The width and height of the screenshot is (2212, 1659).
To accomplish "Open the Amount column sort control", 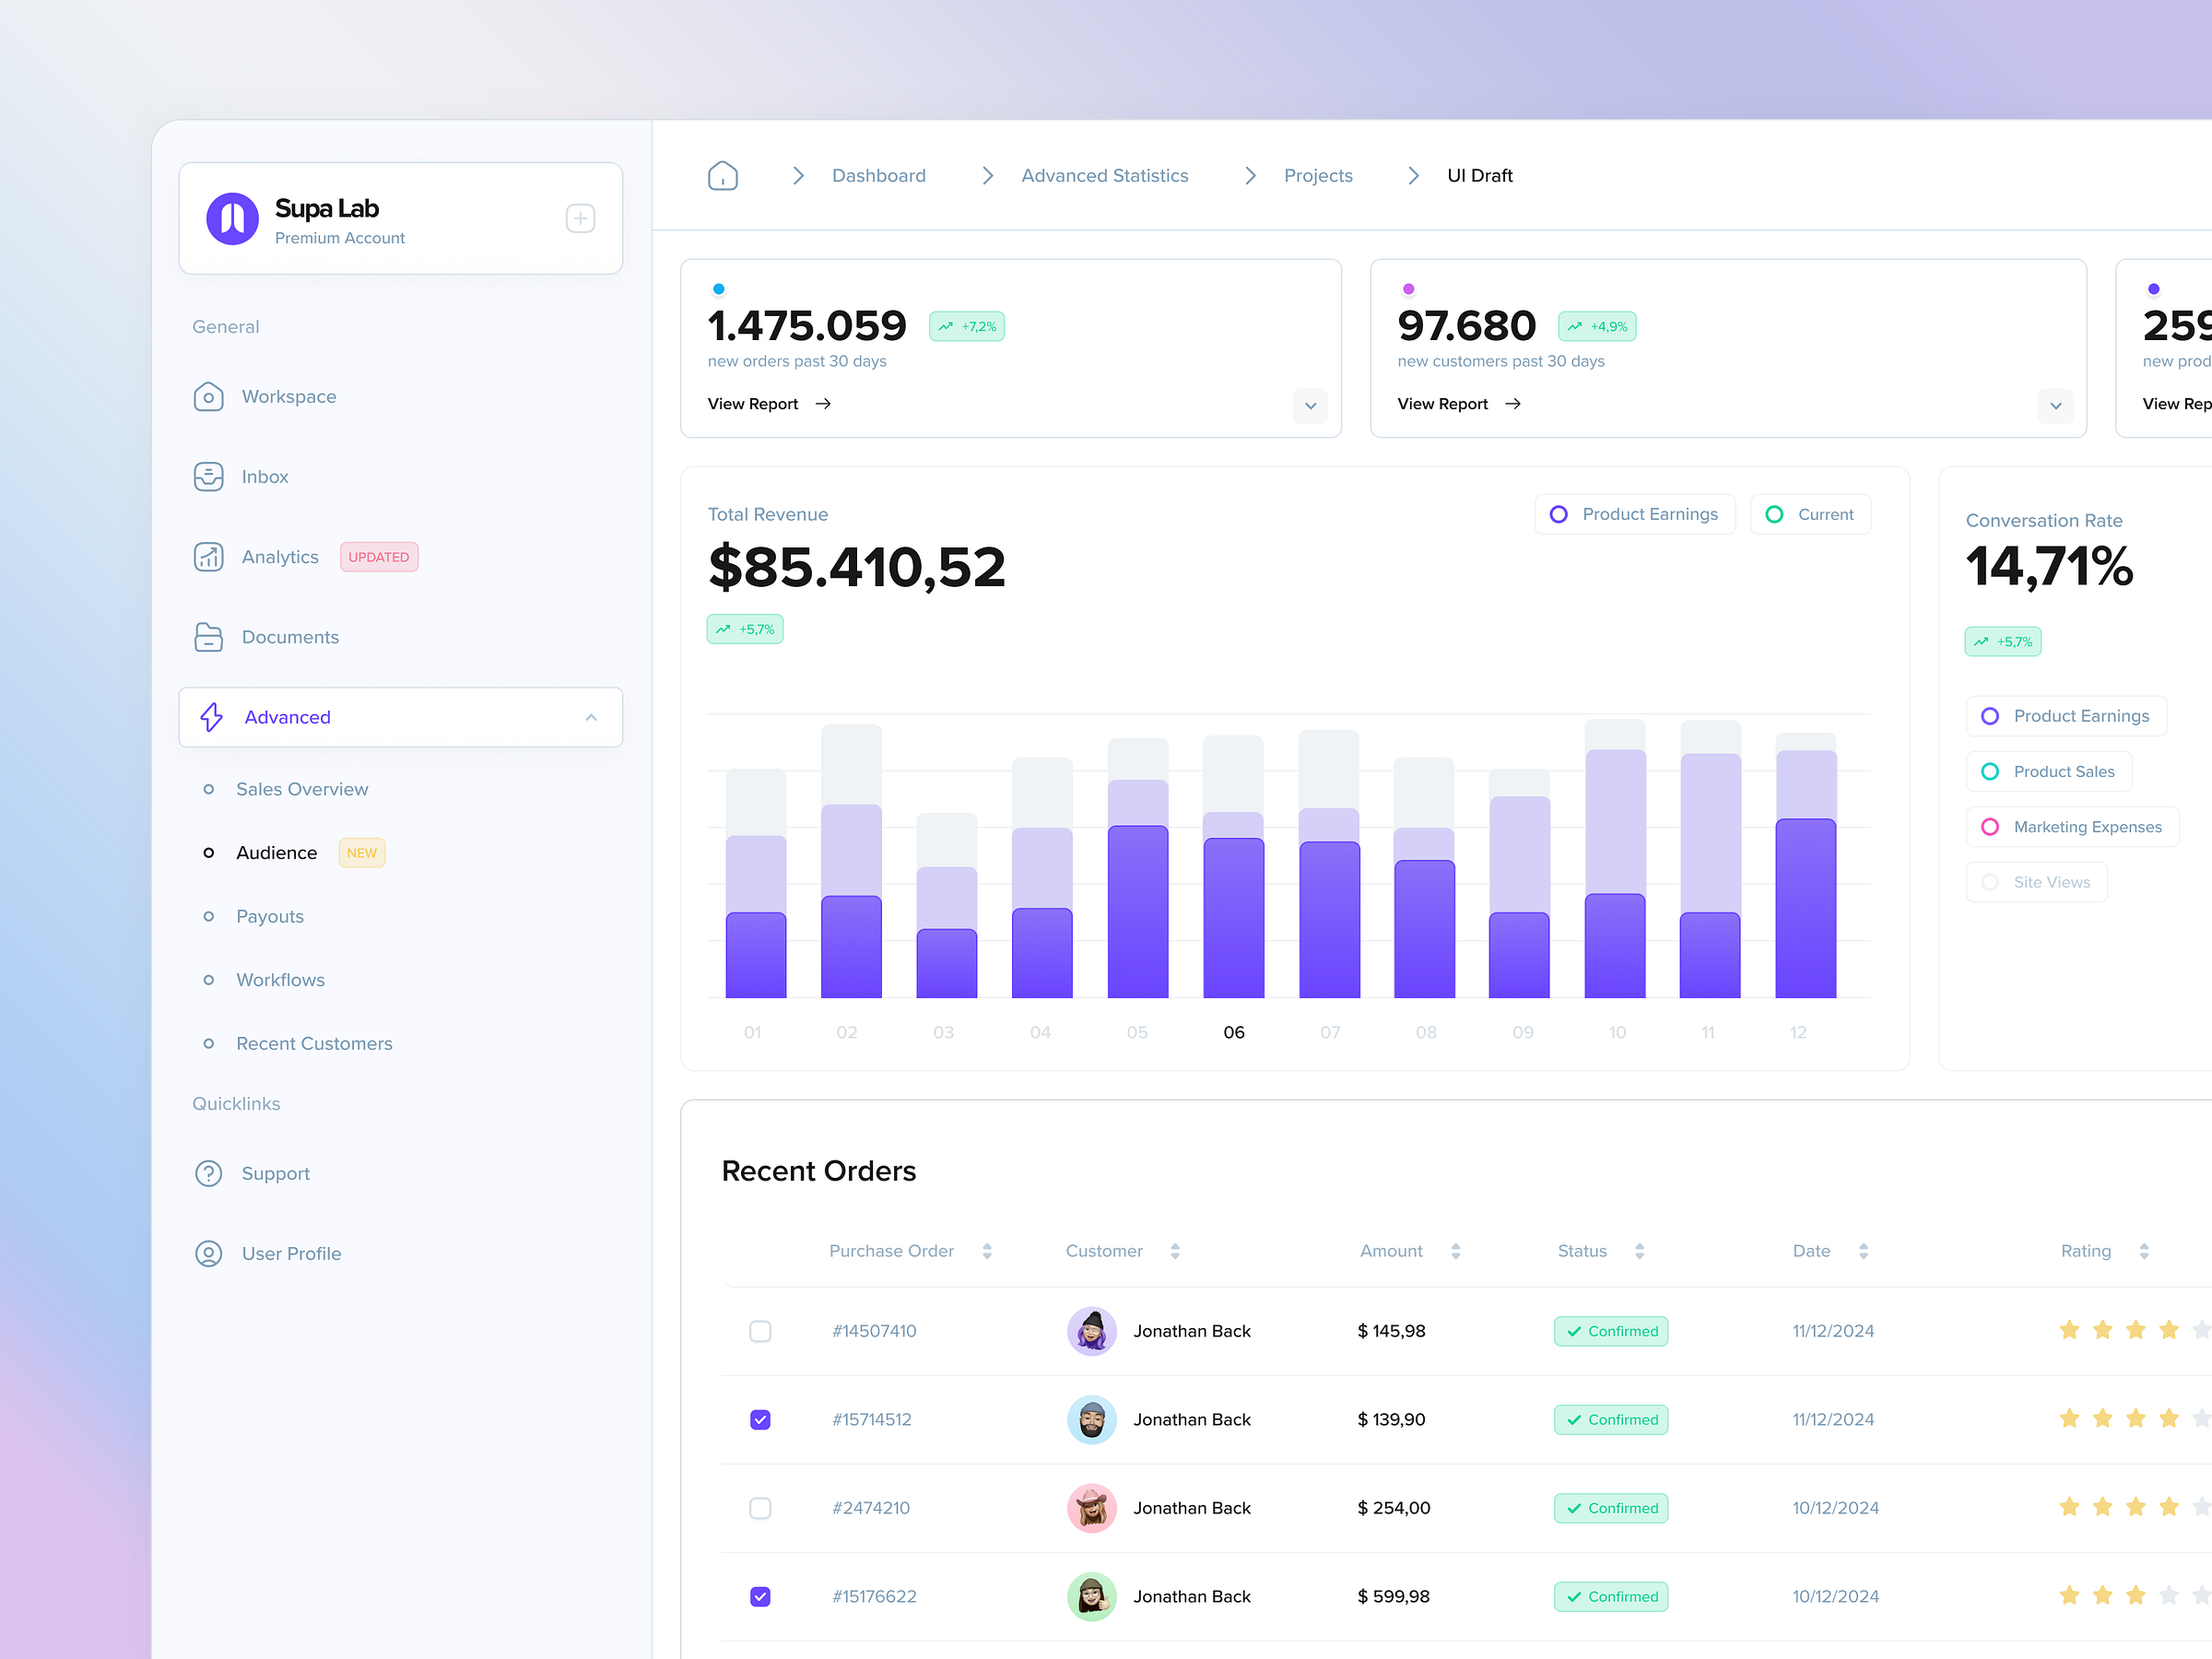I will [1456, 1250].
